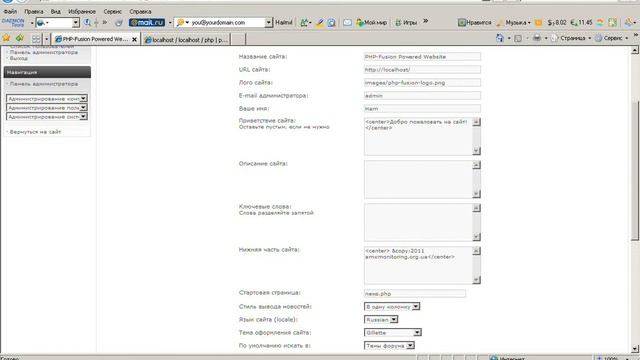The image size is (640, 360).
Task: Click the orange icon after Музыка
Action: 539,22
